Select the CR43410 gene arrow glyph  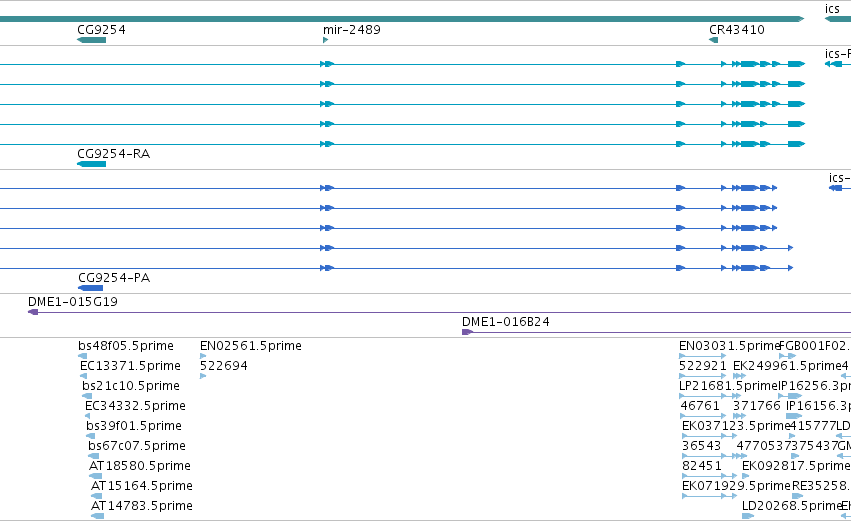[x=713, y=40]
